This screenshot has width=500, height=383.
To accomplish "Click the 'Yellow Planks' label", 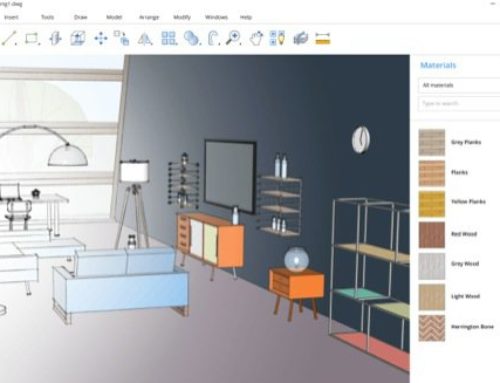I will tap(468, 202).
